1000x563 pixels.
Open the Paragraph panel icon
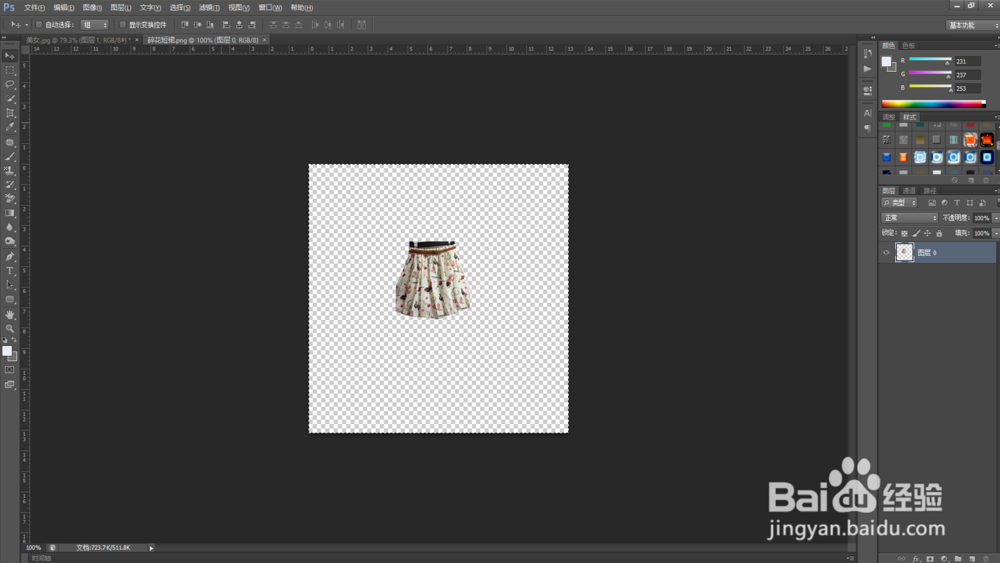click(867, 128)
